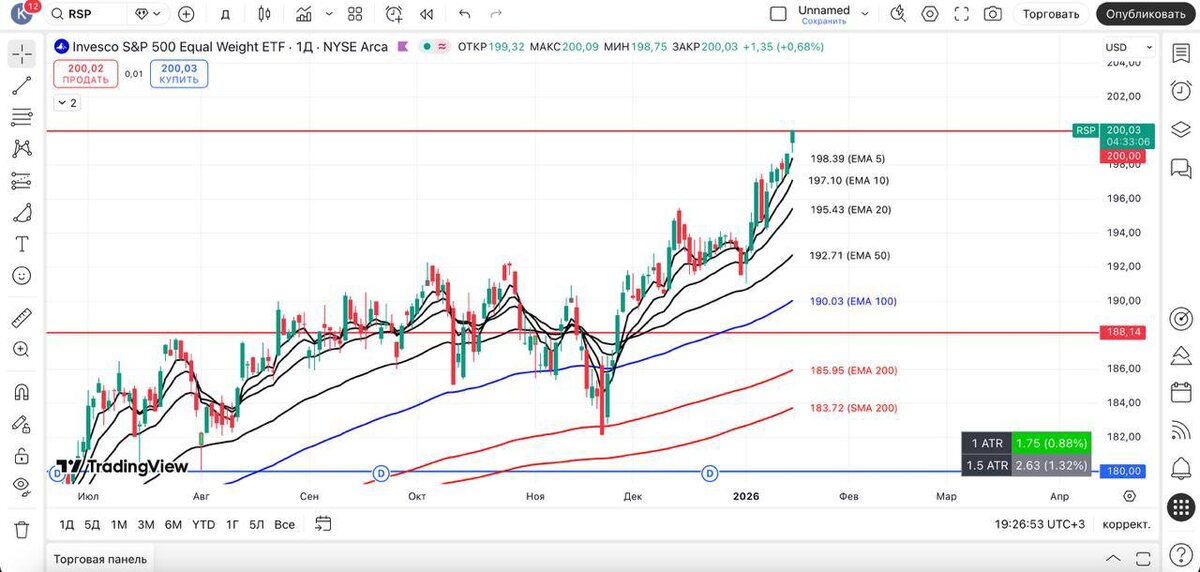
Task: Click the Торговать button
Action: (x=1051, y=14)
